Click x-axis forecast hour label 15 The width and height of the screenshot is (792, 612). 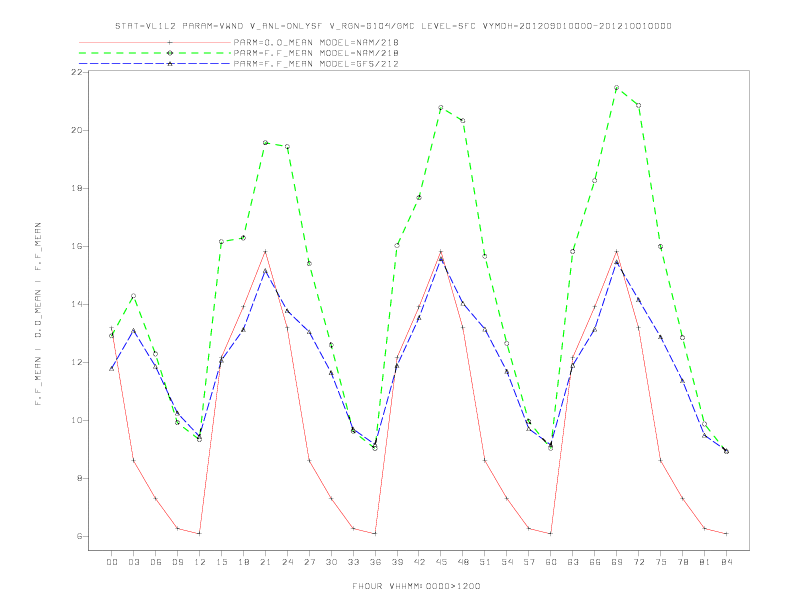(221, 562)
